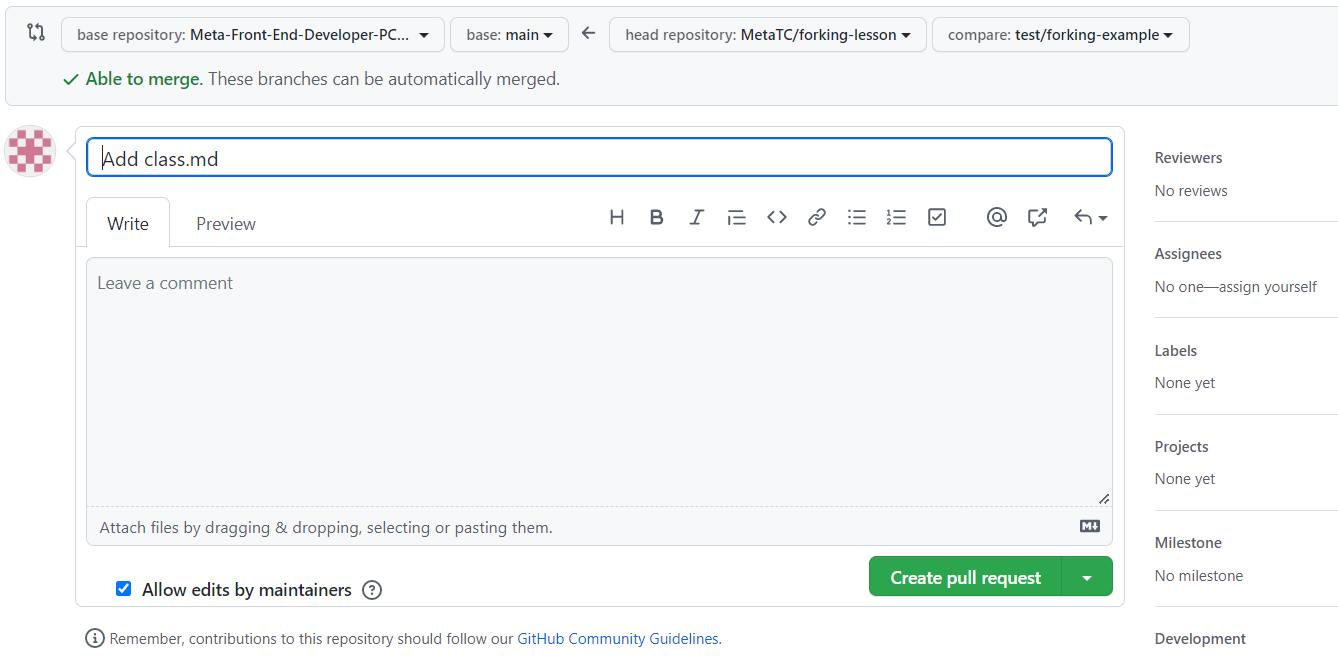Mention a user with the @ icon
Screen dimensions: 1338x660
[996, 217]
